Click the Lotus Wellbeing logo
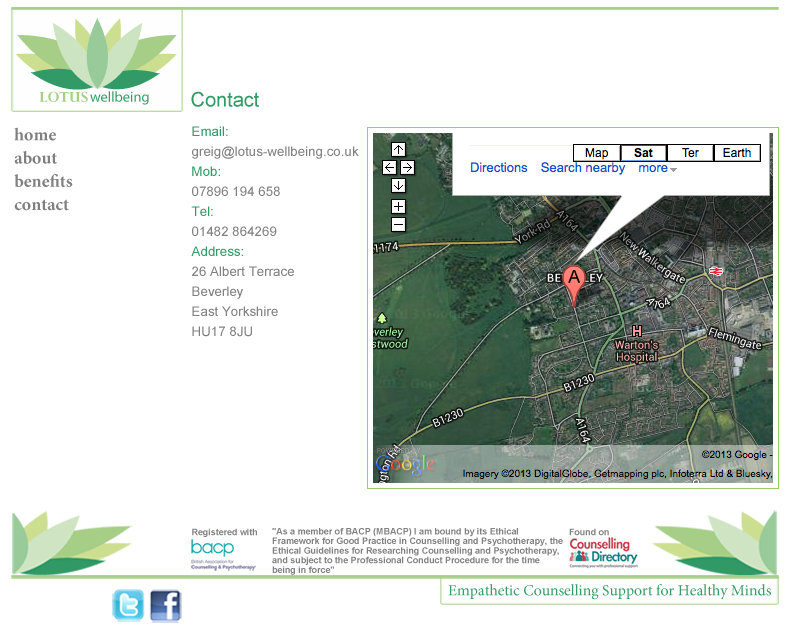Screen dimensions: 788x629 (x=96, y=60)
